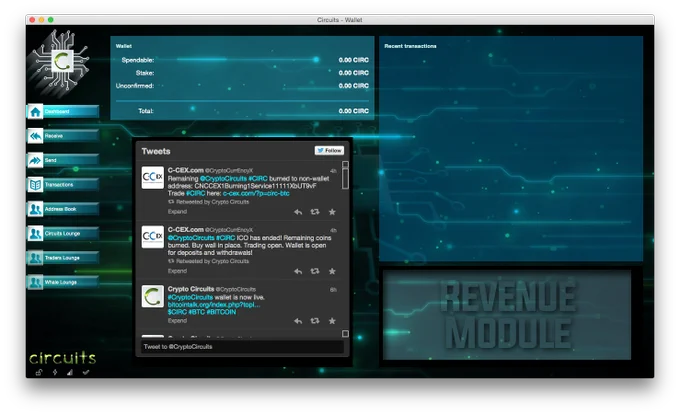Retweet the wallet is now live tweet
Screen dimensions: 680x415
point(315,321)
